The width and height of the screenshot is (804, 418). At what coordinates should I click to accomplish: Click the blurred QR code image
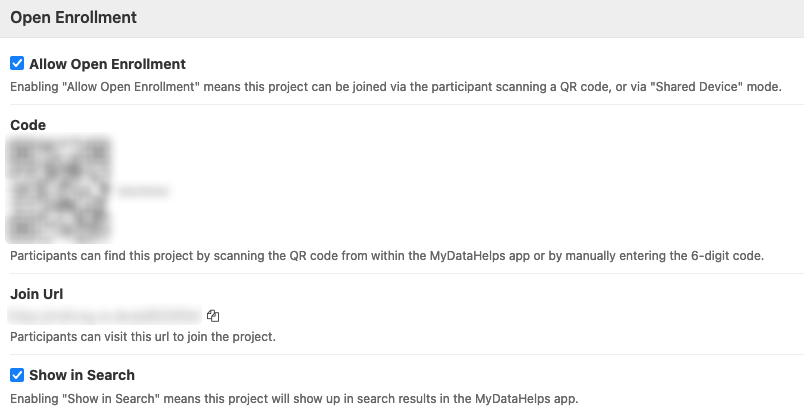58,190
